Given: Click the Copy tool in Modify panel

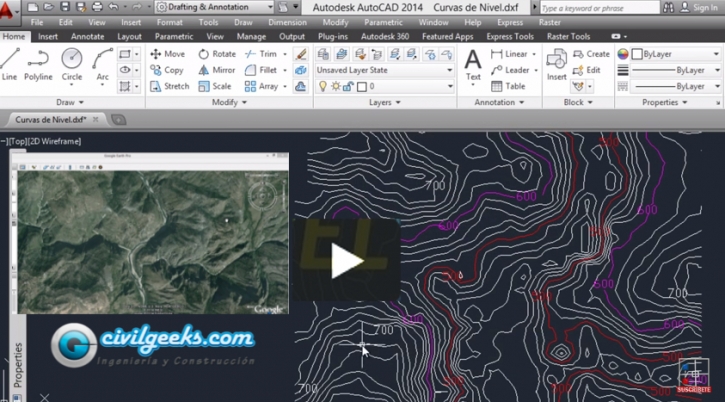Looking at the screenshot, I should [x=167, y=70].
